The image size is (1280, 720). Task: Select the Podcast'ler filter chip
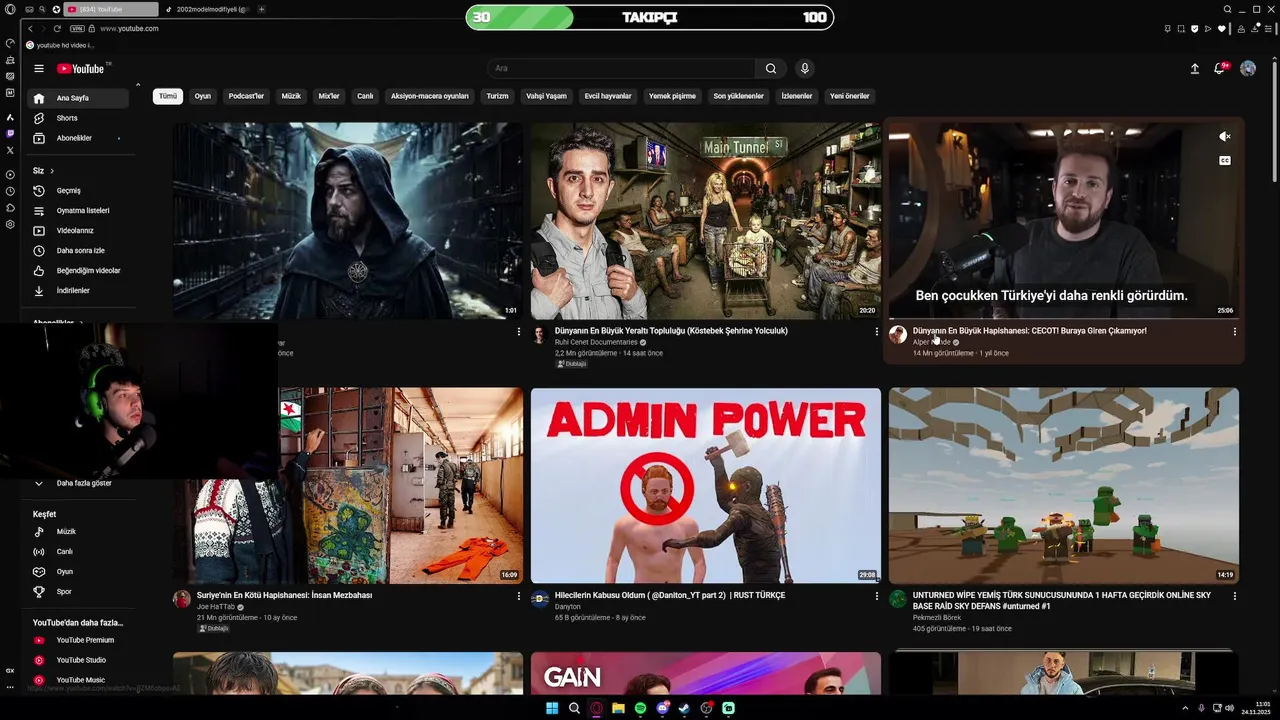click(x=246, y=96)
